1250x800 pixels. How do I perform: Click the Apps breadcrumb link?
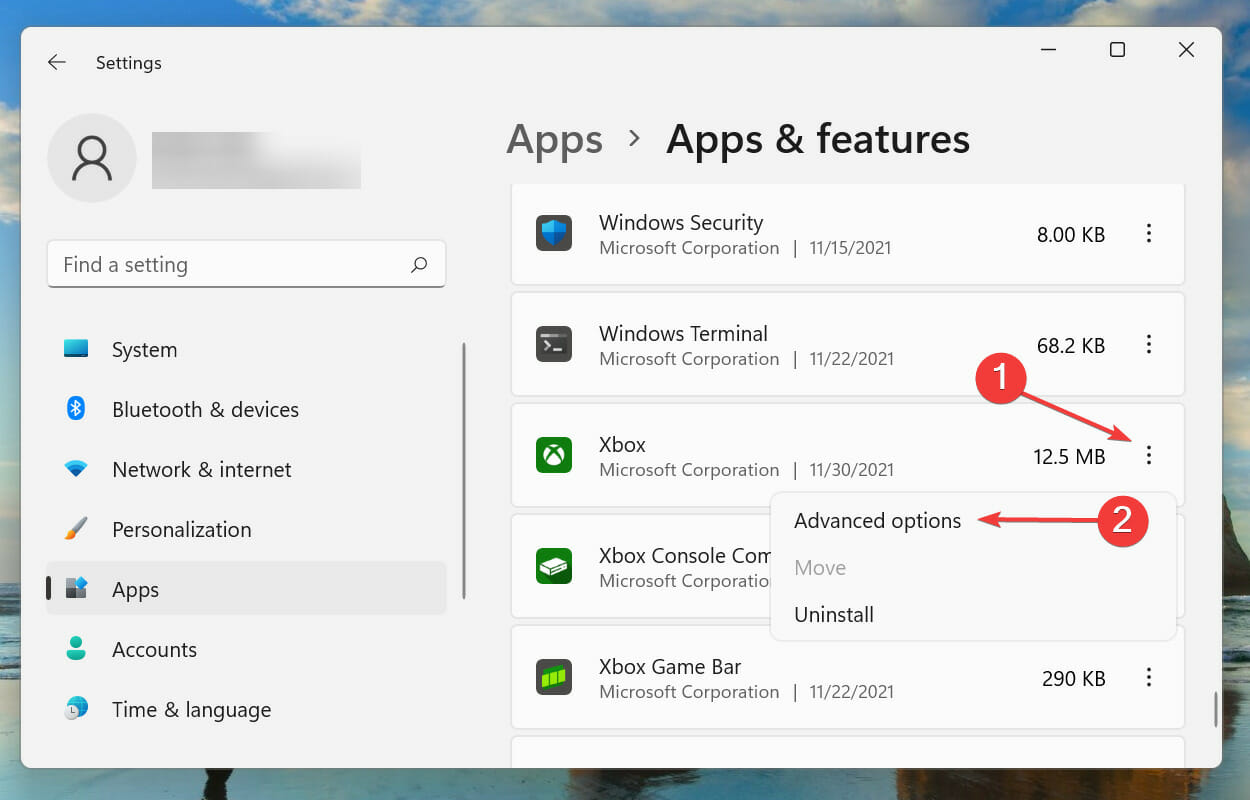click(x=554, y=140)
